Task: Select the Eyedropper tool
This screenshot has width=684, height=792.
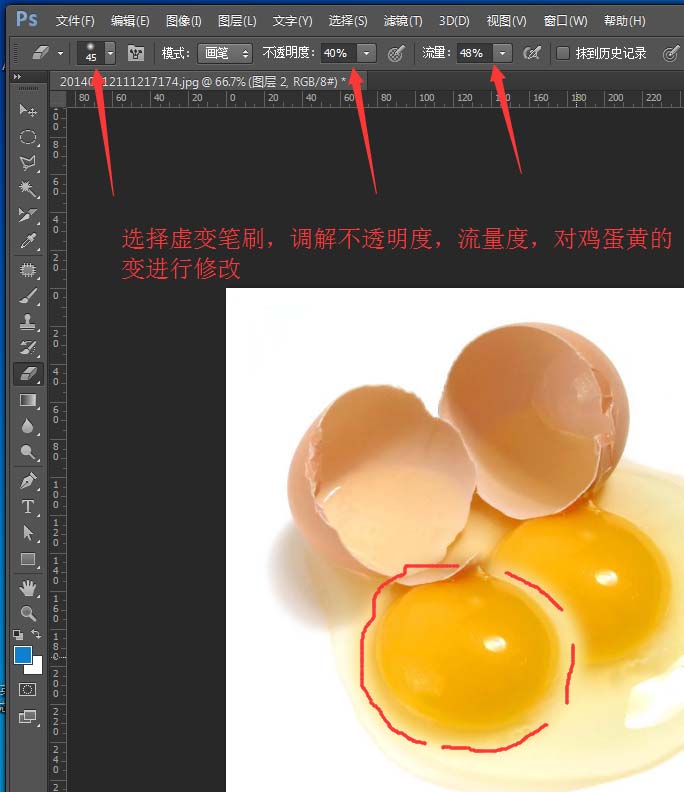Action: [28, 241]
